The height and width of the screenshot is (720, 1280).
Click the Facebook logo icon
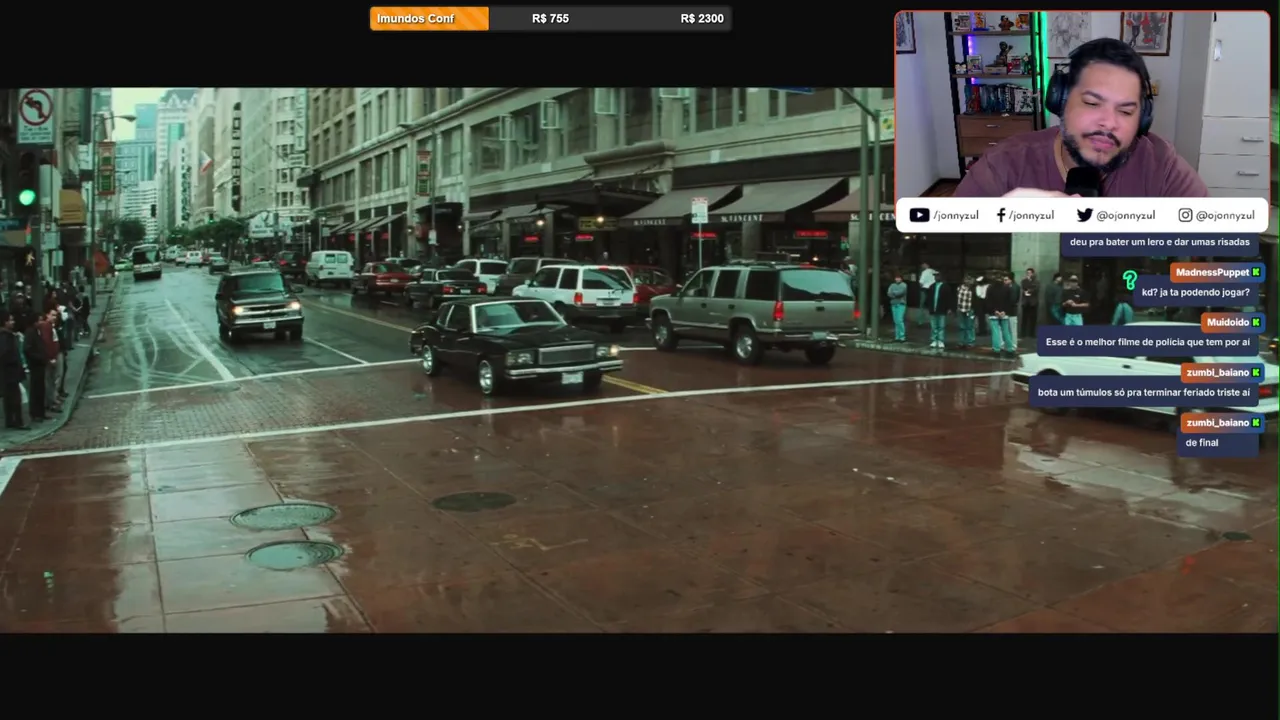(1001, 215)
